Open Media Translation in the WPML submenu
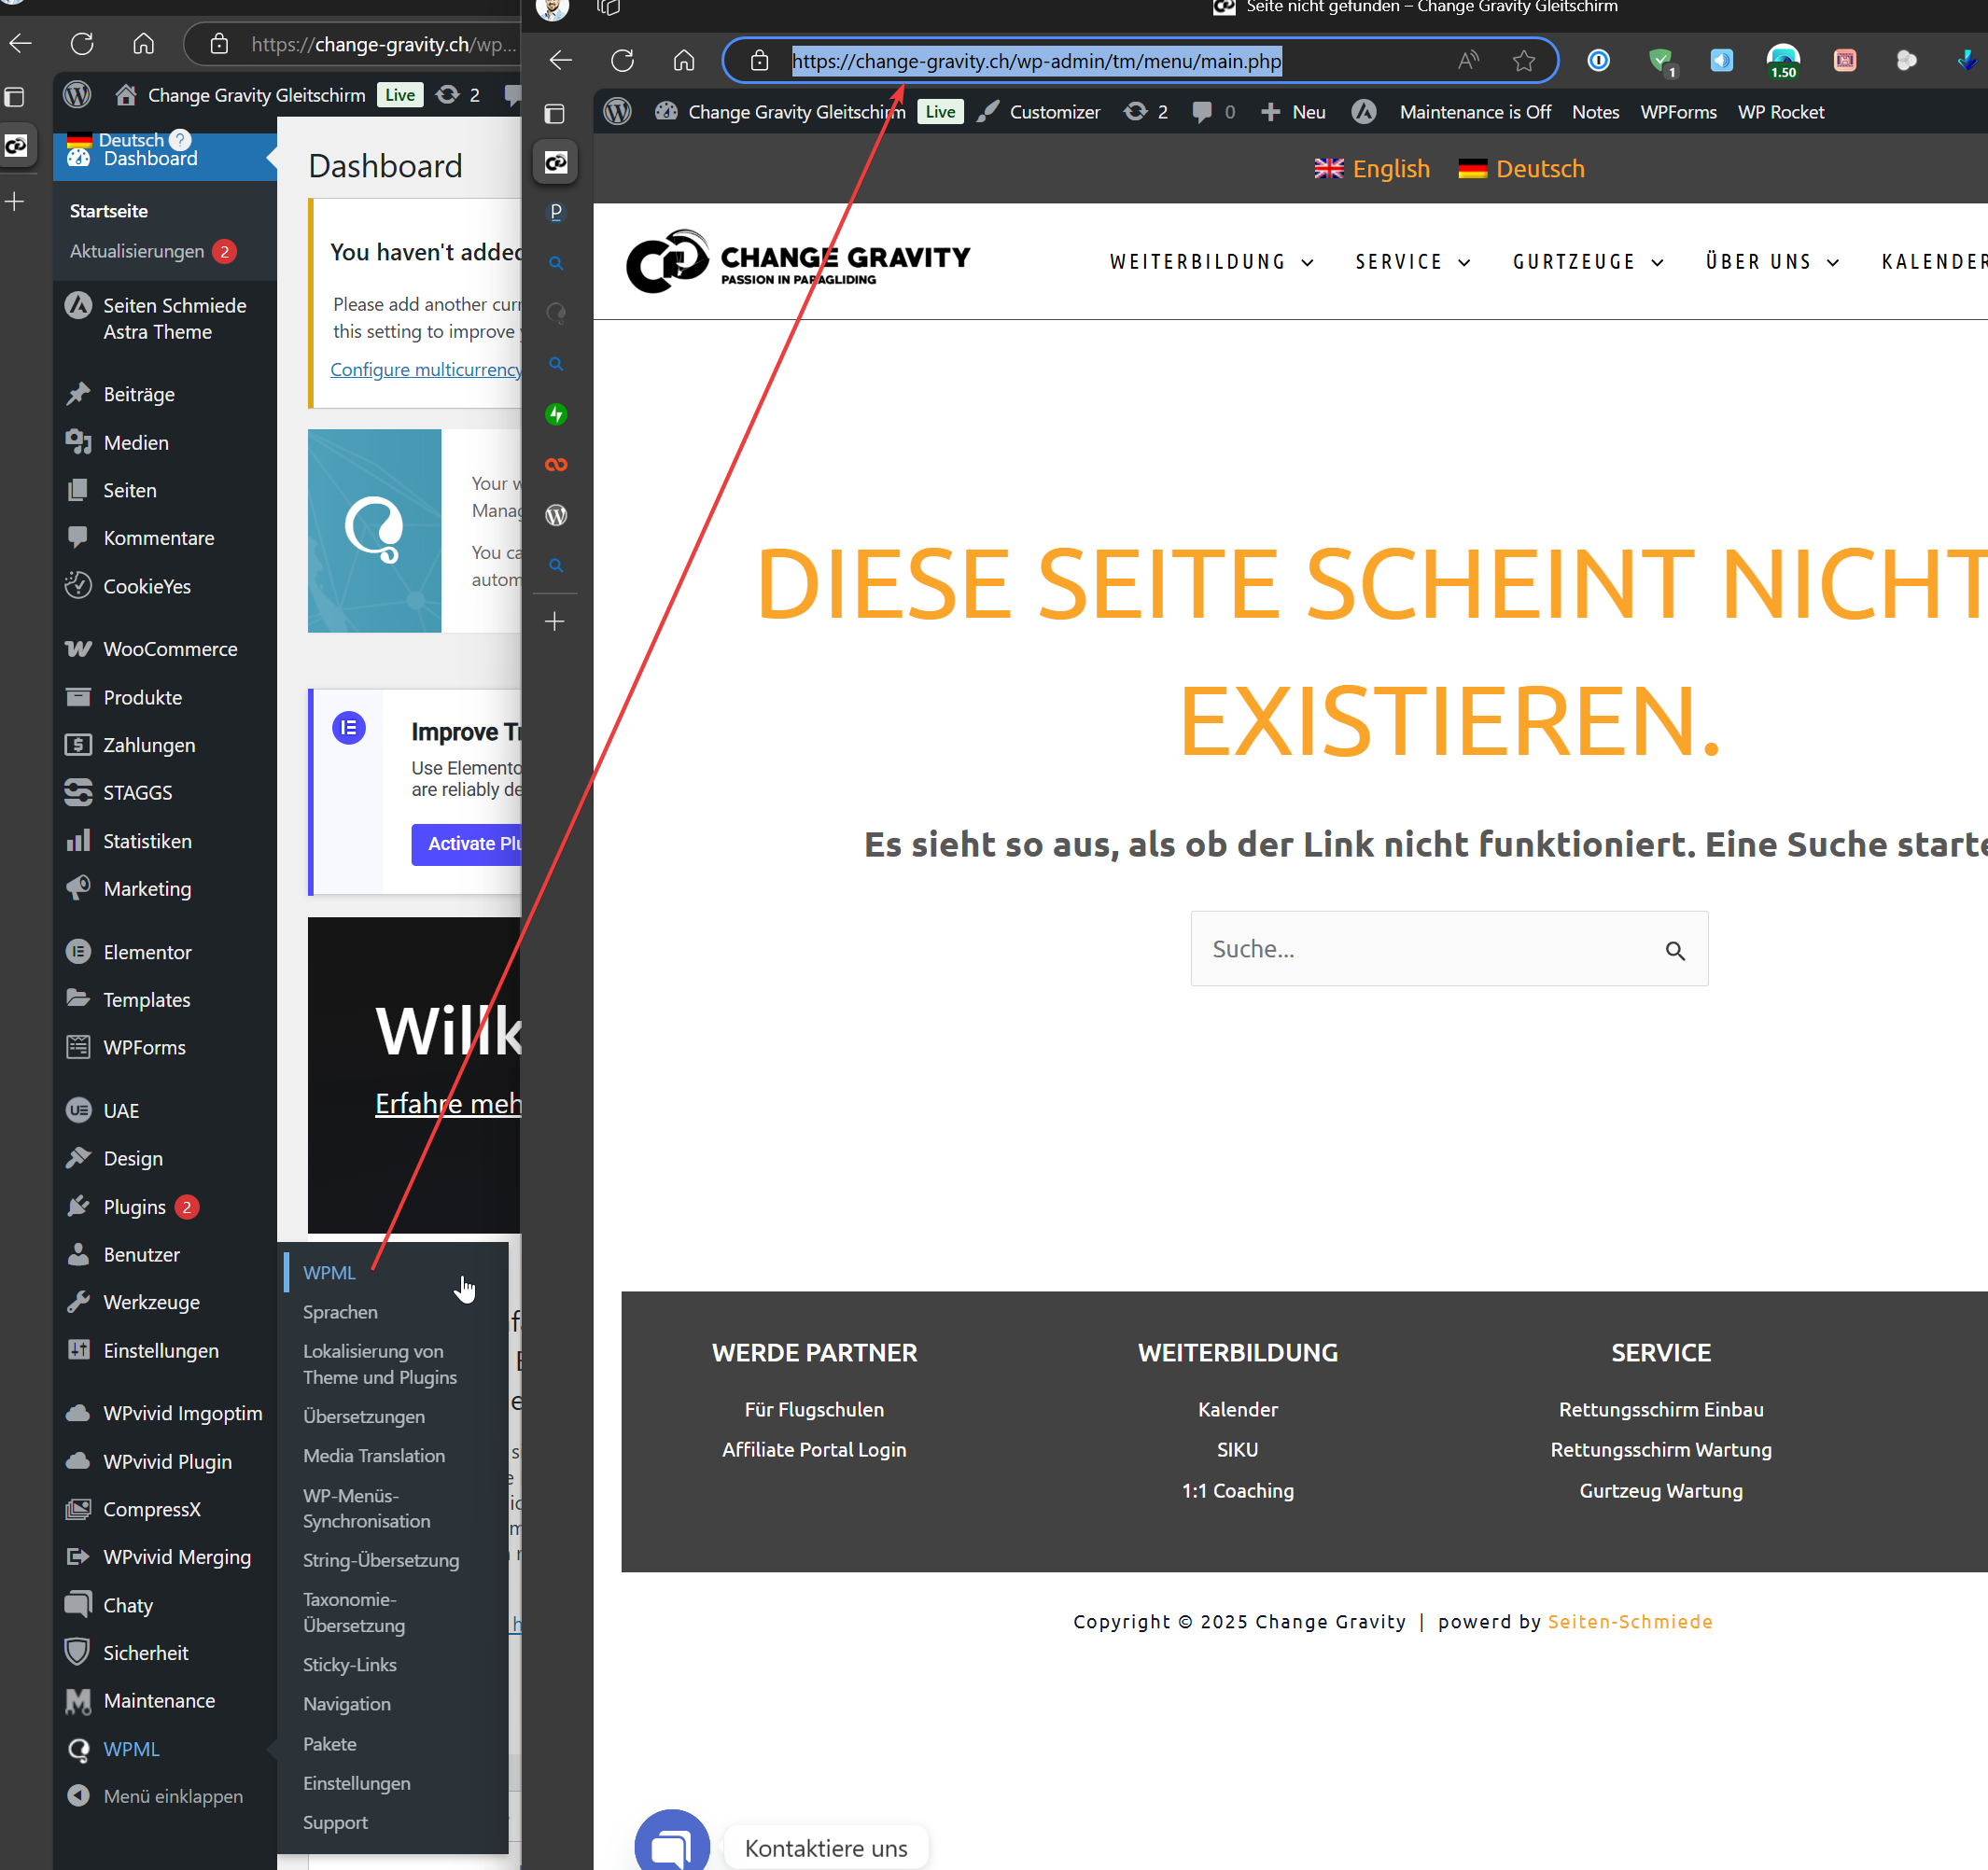 point(374,1455)
